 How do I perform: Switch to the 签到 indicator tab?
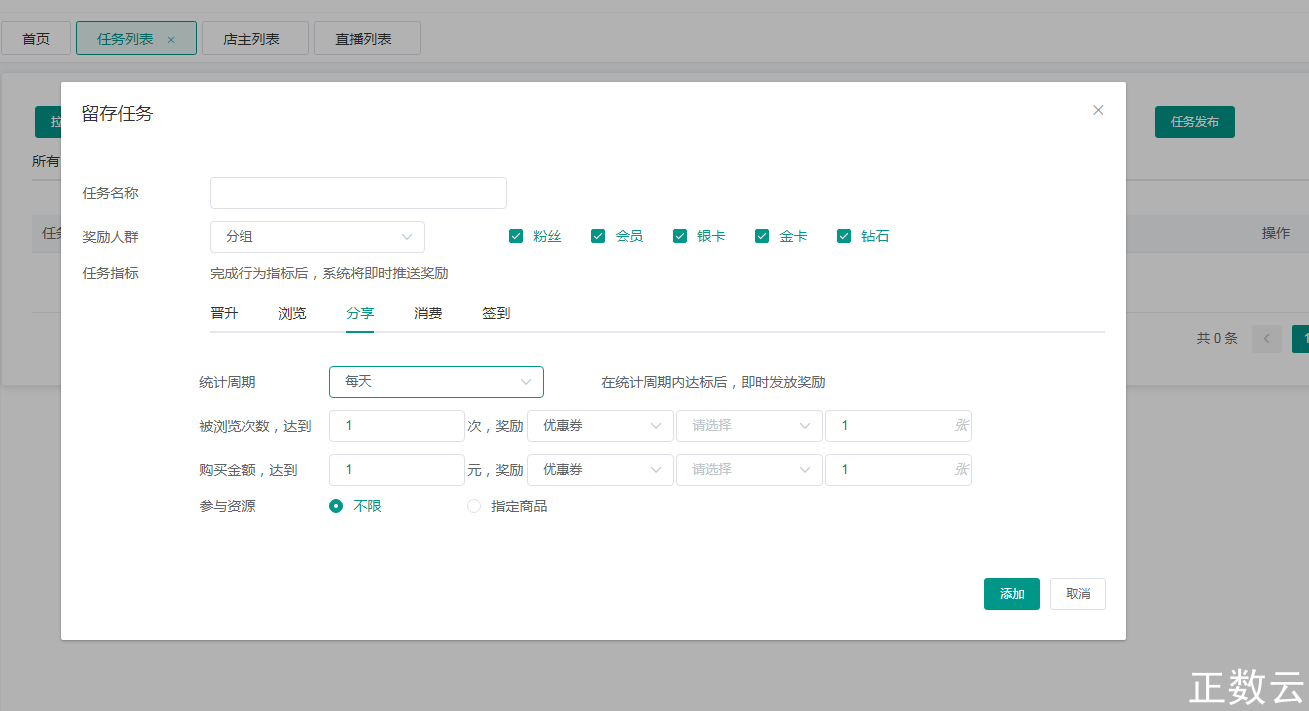[496, 313]
